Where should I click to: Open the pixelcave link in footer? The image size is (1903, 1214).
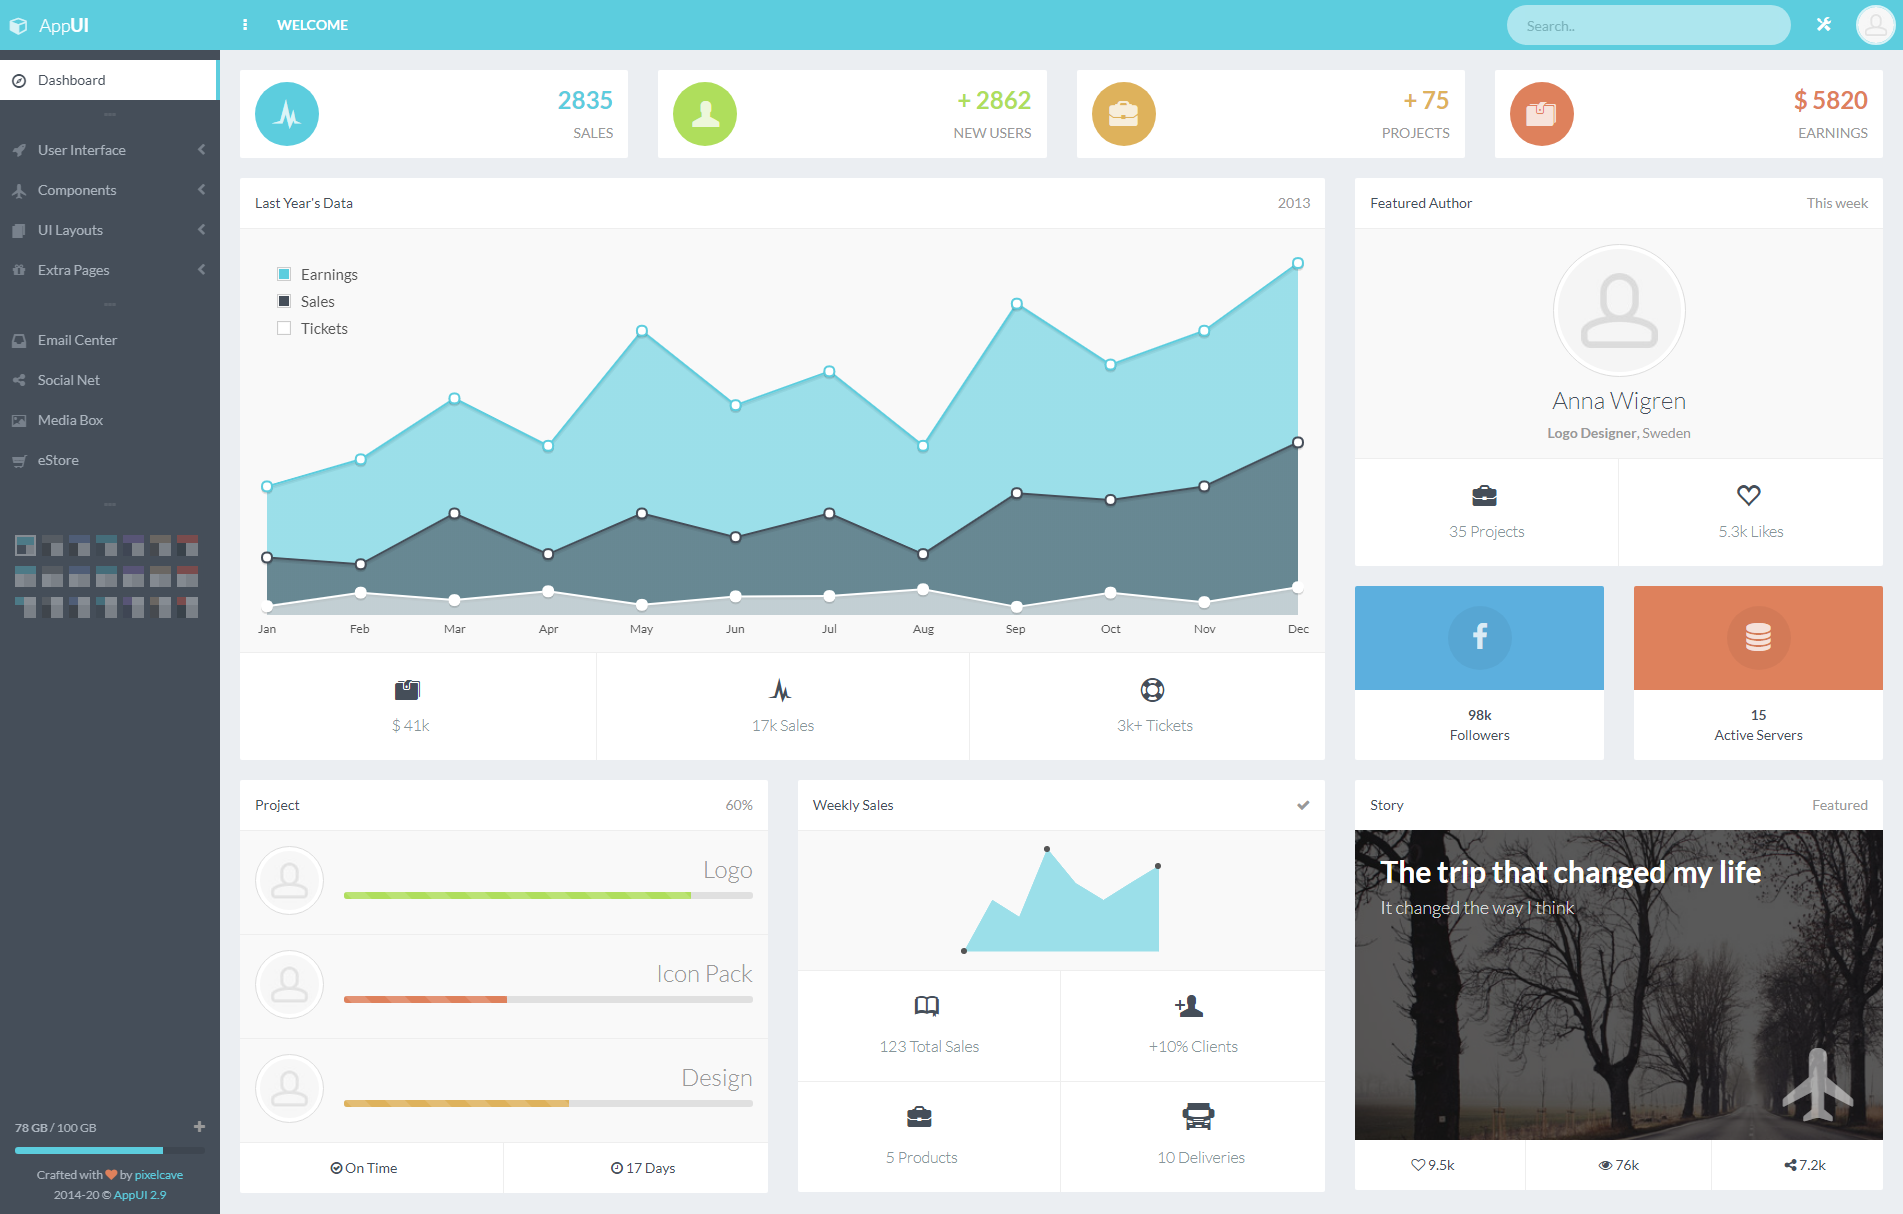click(x=159, y=1175)
